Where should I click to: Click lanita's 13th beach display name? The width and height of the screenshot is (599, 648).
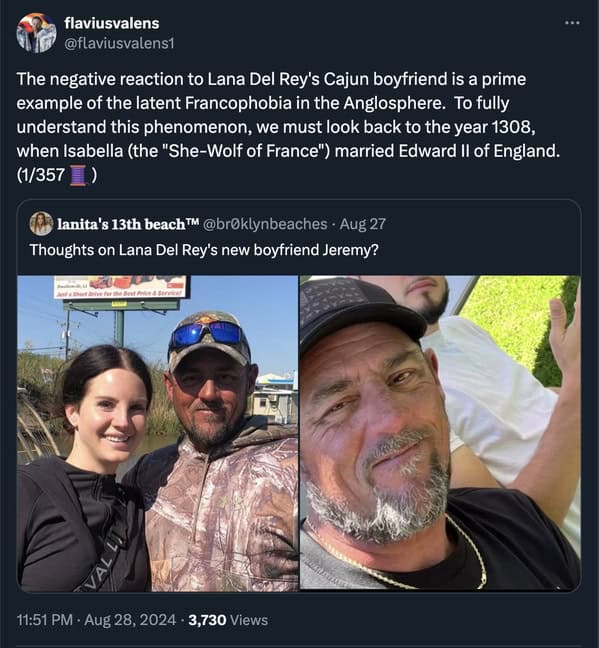(128, 224)
